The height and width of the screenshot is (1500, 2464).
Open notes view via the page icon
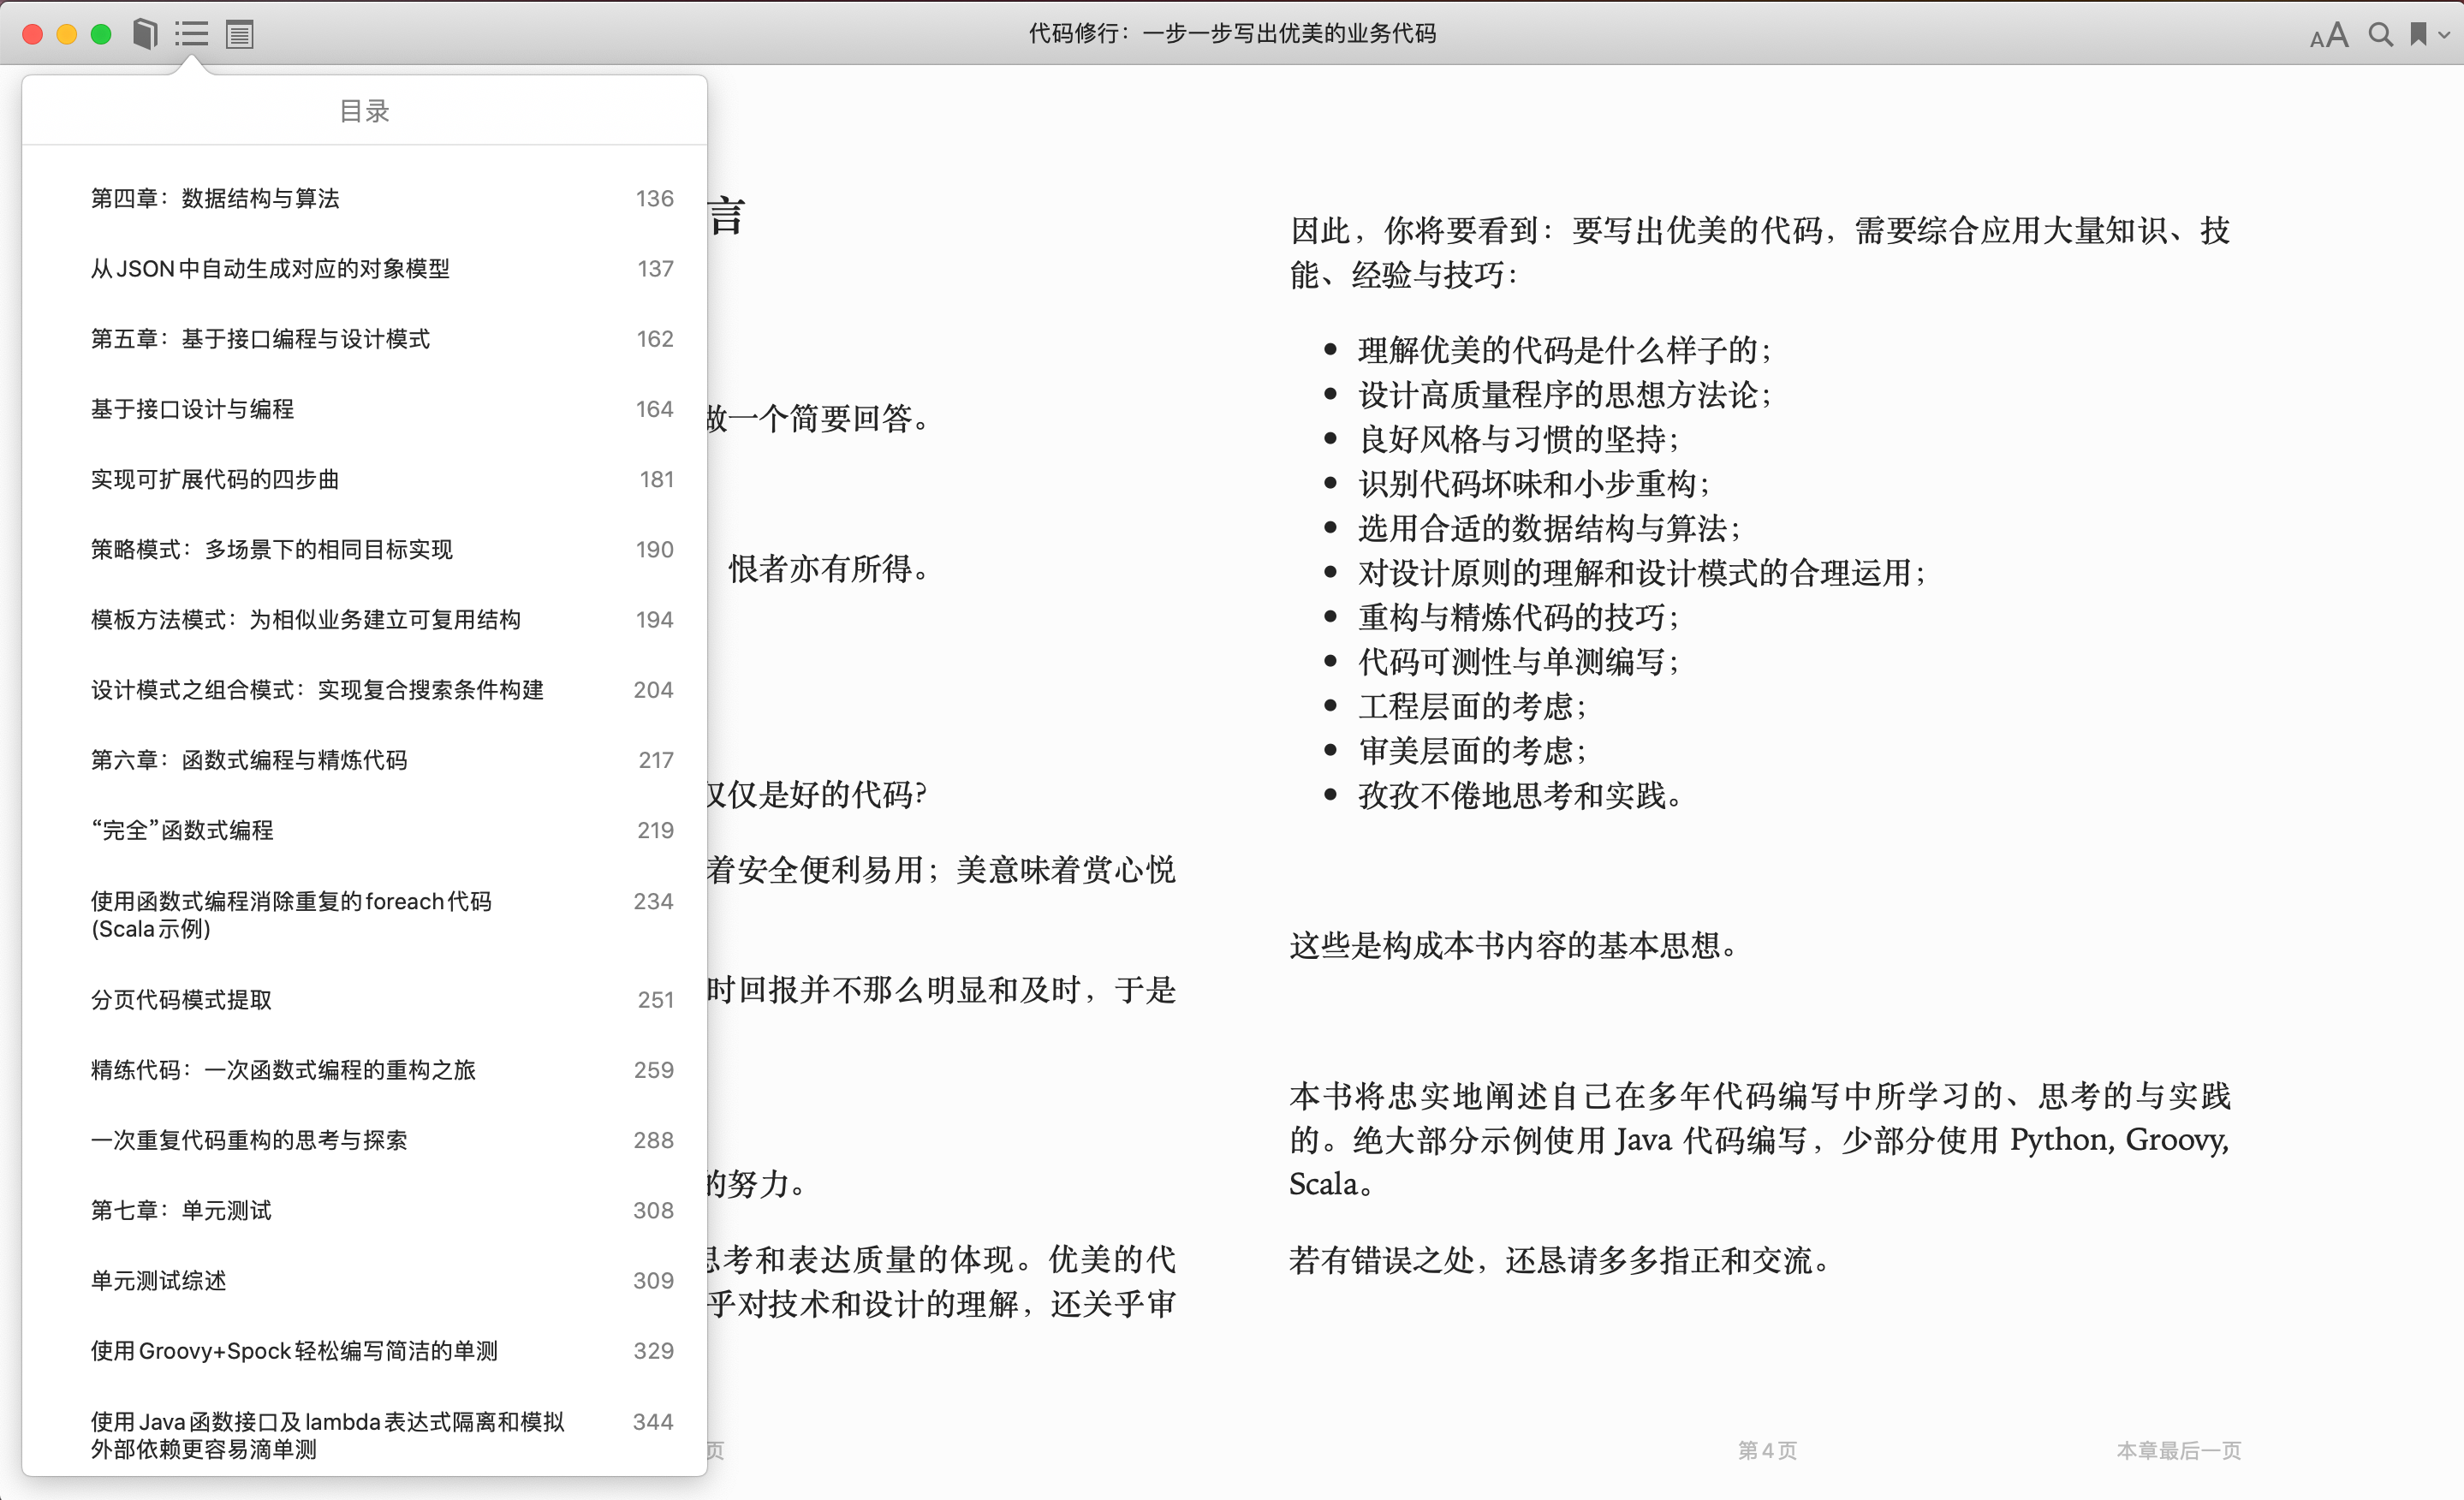coord(238,33)
